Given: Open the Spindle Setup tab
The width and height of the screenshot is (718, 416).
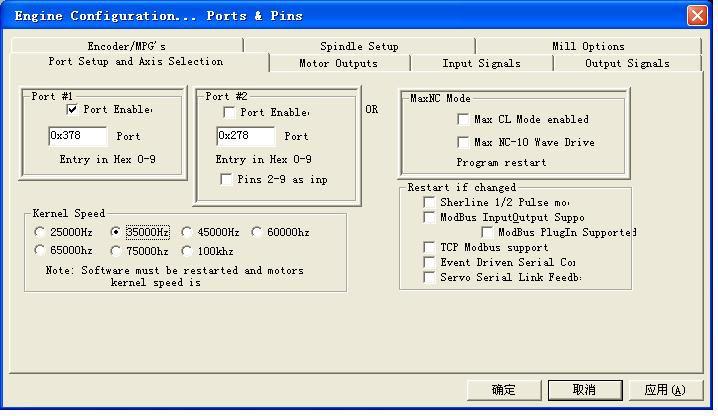Looking at the screenshot, I should [359, 46].
